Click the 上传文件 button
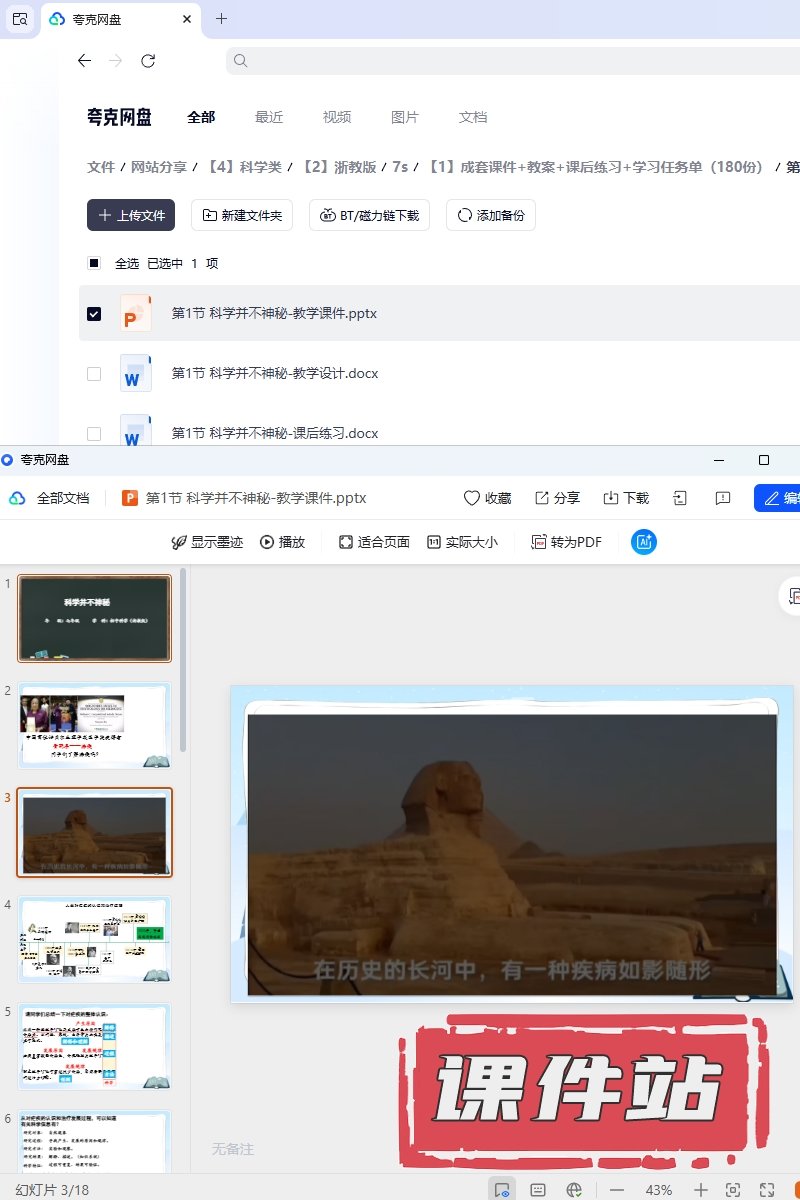This screenshot has height=1200, width=800. (x=131, y=215)
